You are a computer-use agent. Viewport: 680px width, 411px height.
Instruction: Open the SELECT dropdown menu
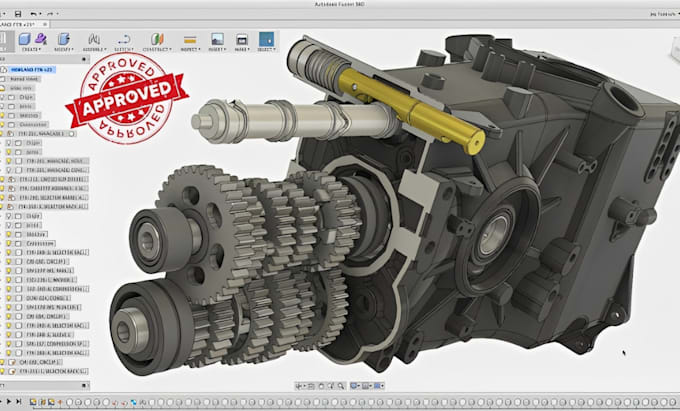point(266,49)
